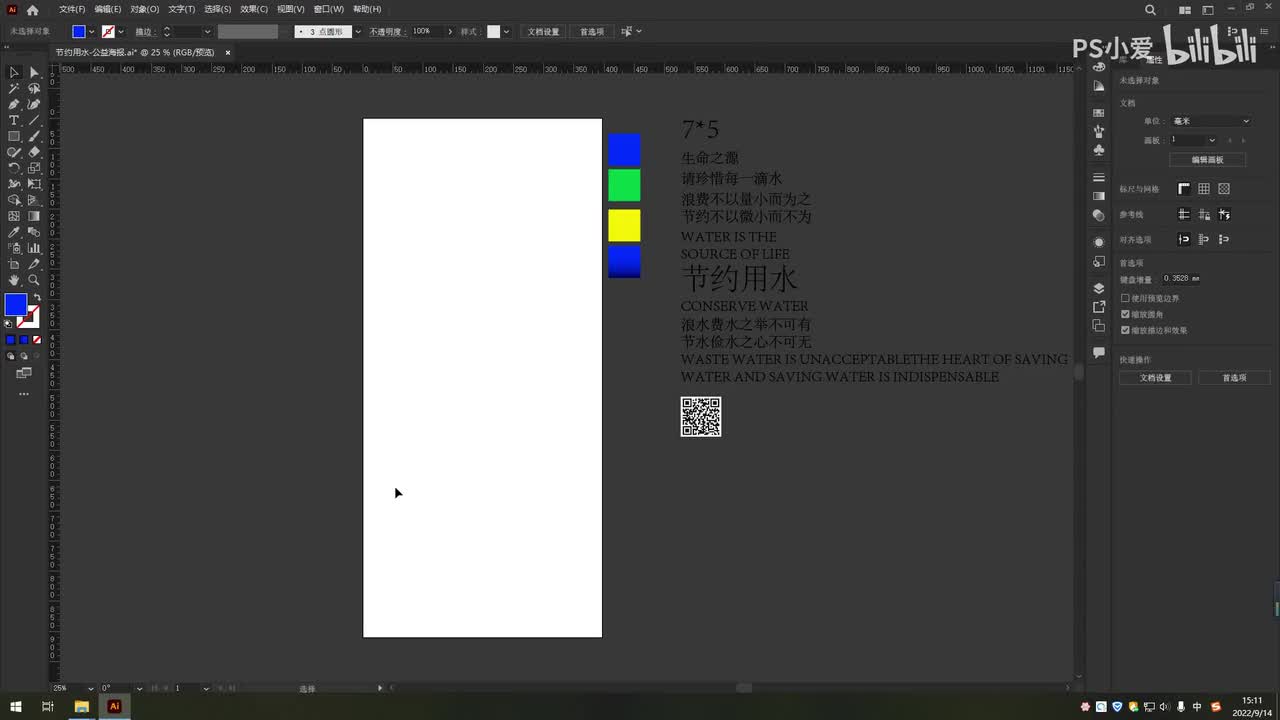
Task: Open the rotation angle 0° dropdown
Action: (141, 688)
